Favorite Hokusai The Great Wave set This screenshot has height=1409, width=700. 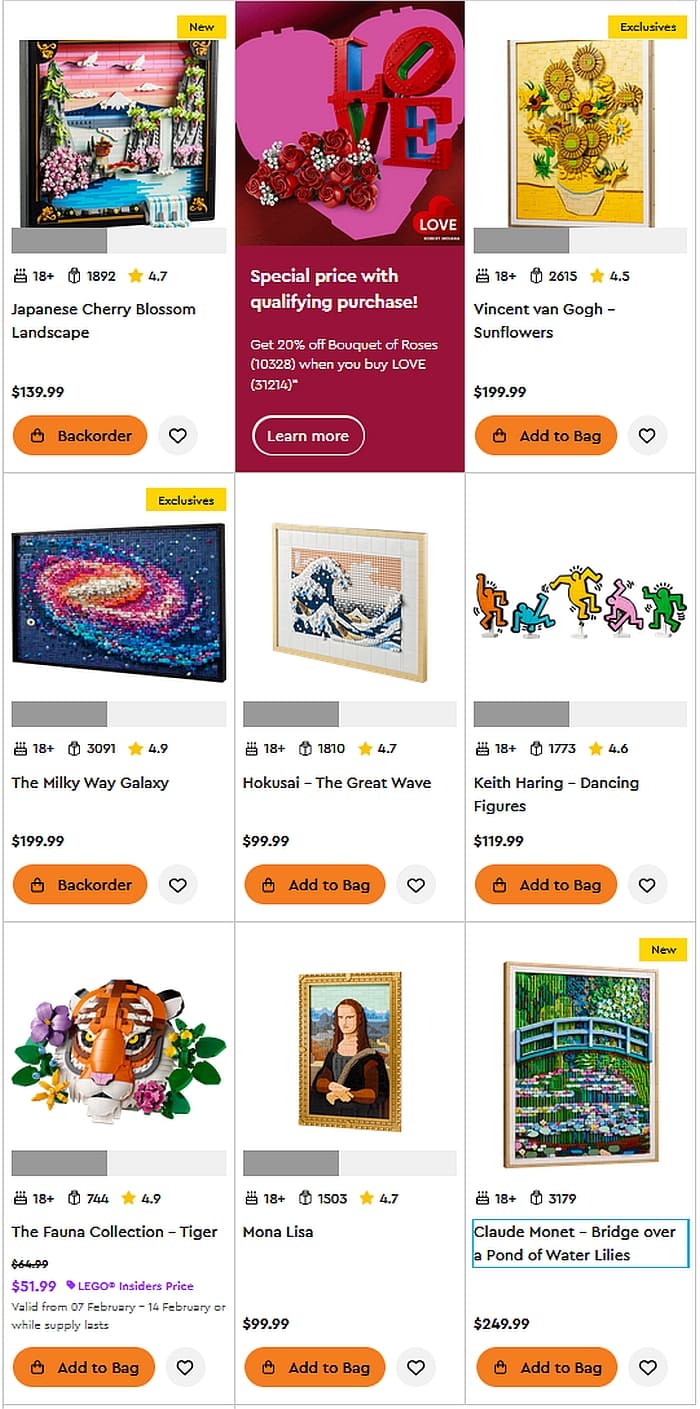point(416,885)
